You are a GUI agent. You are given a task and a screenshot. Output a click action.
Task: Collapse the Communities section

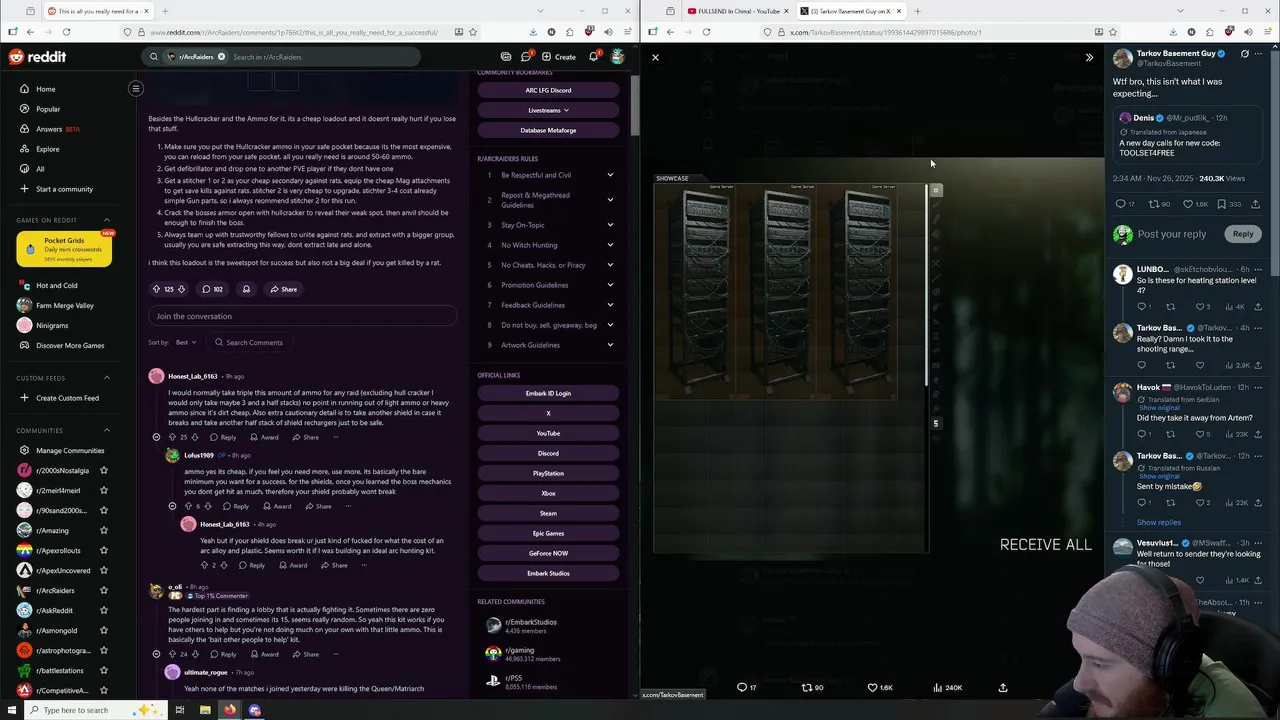(x=107, y=430)
